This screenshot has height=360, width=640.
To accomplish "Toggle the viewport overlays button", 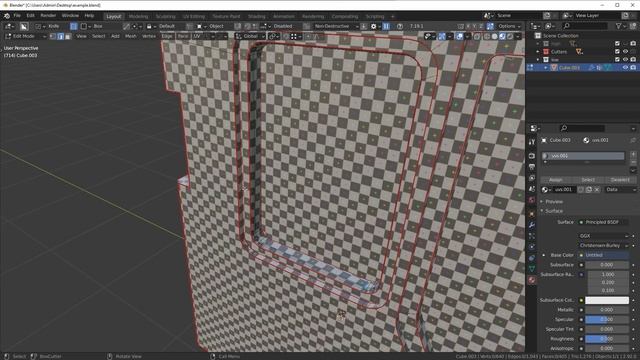I will point(459,36).
